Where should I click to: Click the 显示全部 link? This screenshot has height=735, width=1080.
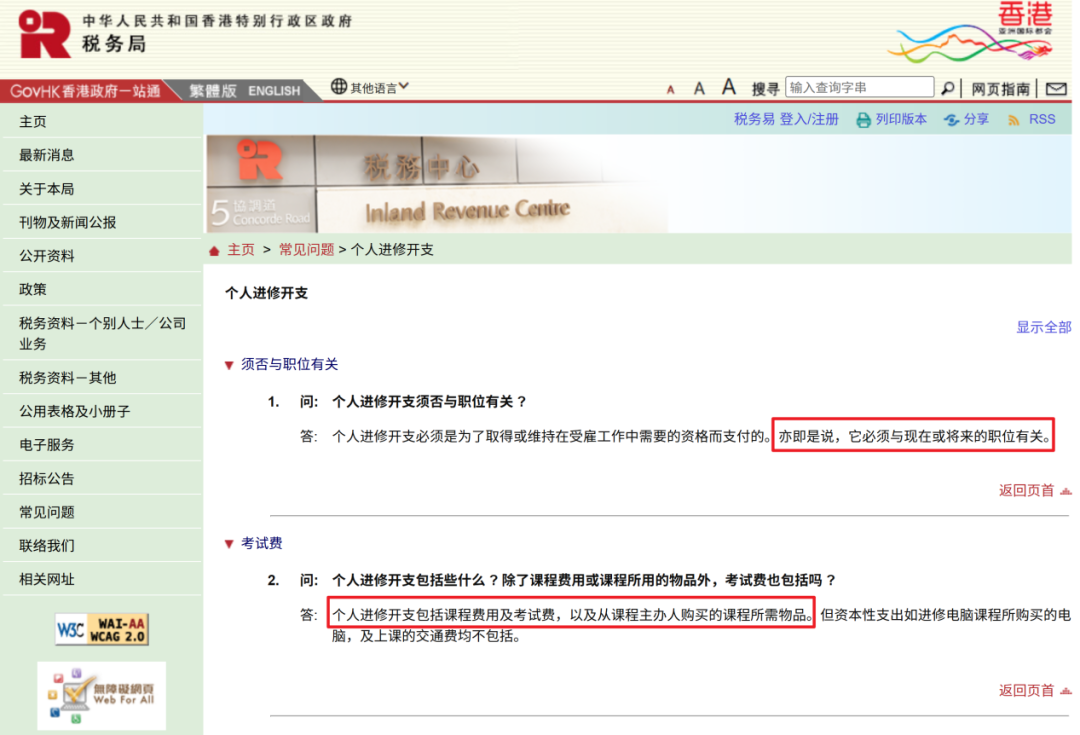point(1043,327)
